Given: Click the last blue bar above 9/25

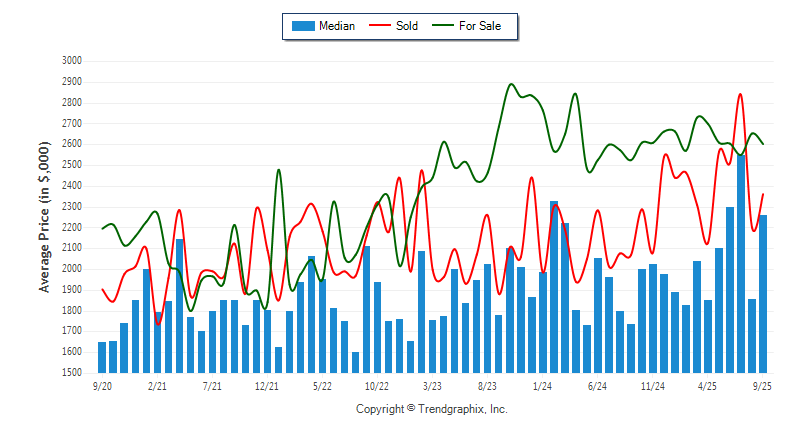Looking at the screenshot, I should (763, 293).
